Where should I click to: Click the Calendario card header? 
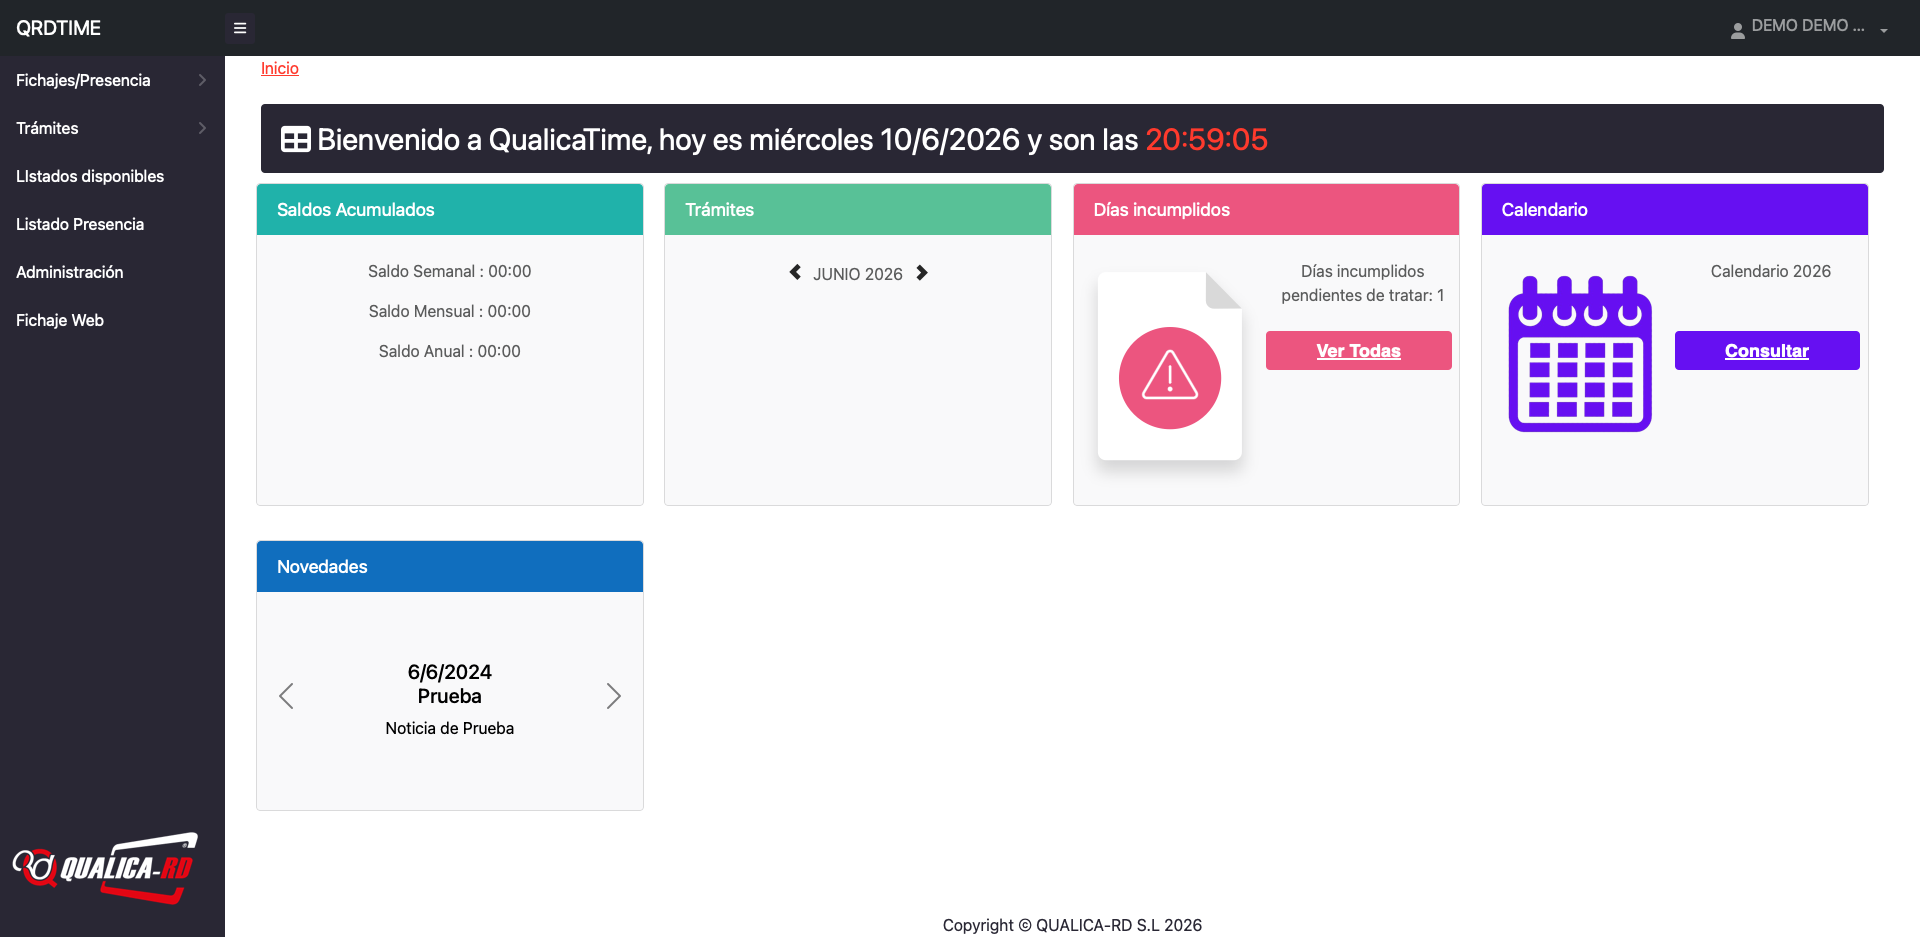coord(1675,209)
